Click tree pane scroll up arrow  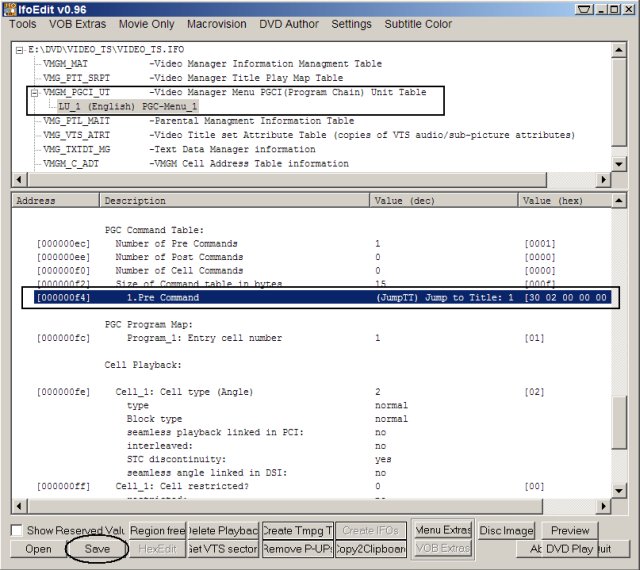(x=619, y=50)
